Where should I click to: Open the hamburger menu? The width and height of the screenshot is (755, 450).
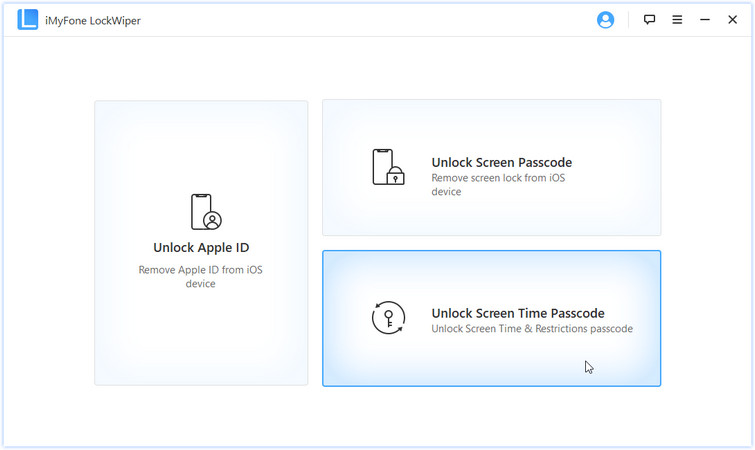point(677,20)
